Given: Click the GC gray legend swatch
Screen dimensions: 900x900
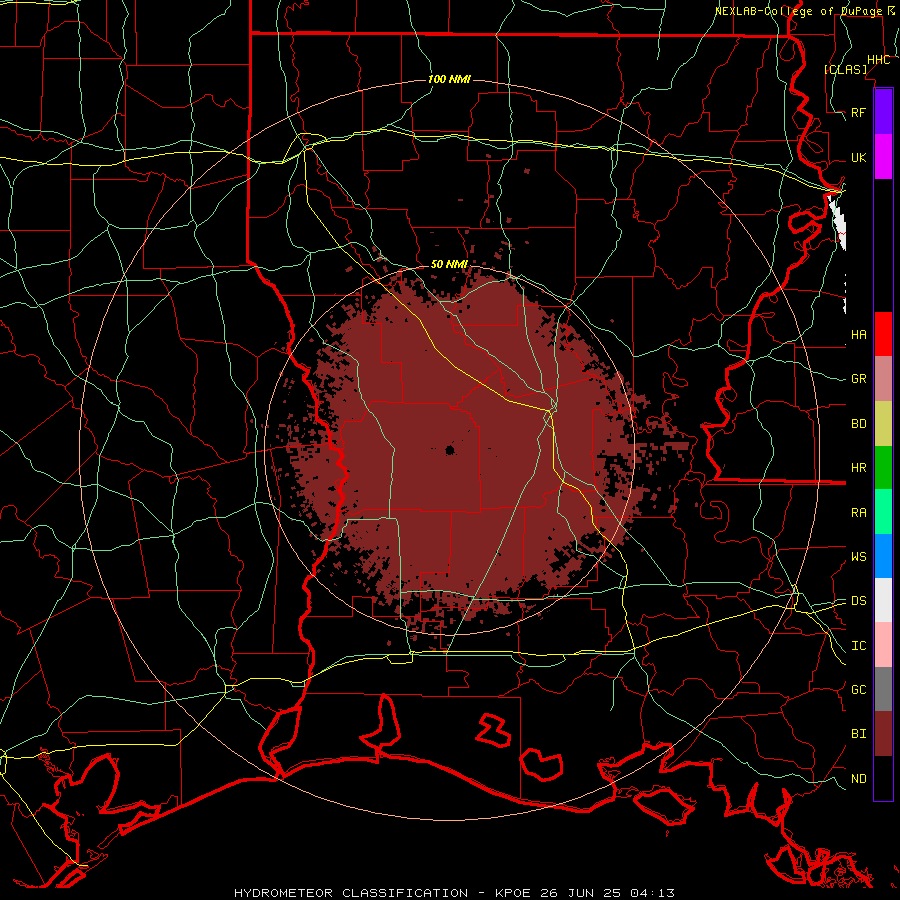Looking at the screenshot, I should pos(883,689).
